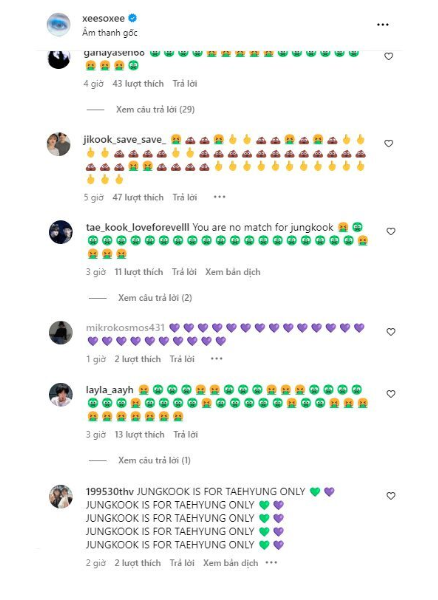Like the layla_aayh comment with the heart

tap(391, 394)
